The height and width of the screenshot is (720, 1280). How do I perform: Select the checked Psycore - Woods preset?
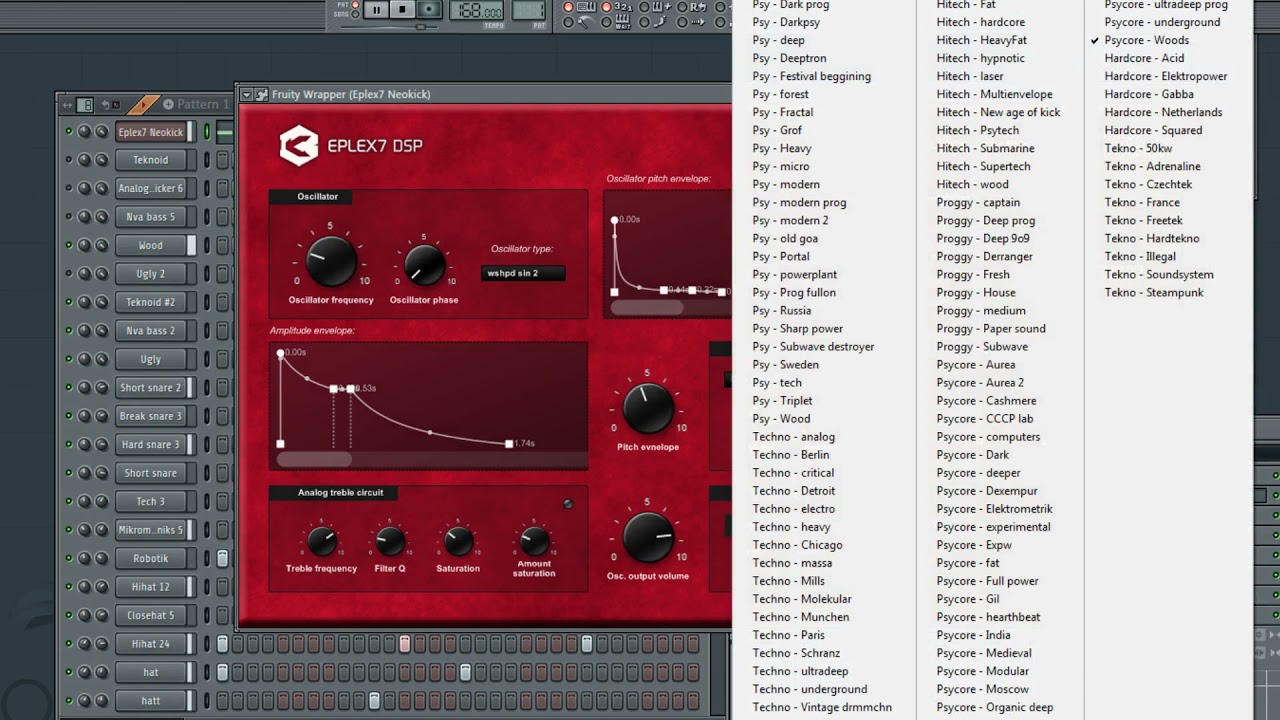tap(1146, 40)
